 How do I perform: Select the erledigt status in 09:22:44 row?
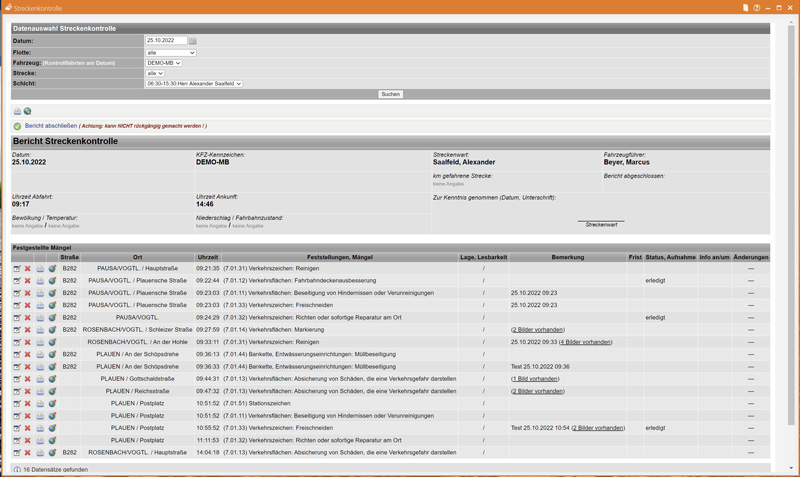click(655, 281)
